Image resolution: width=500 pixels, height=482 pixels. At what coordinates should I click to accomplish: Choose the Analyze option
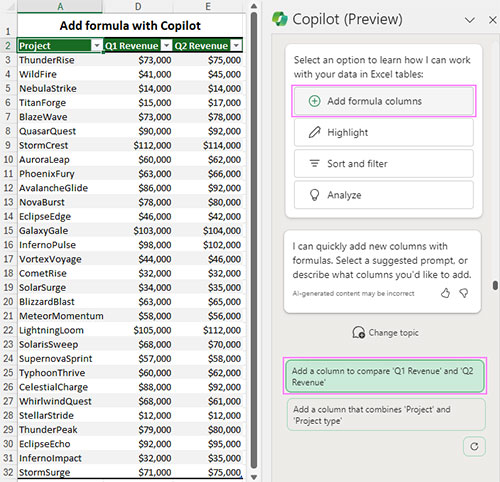(x=384, y=195)
